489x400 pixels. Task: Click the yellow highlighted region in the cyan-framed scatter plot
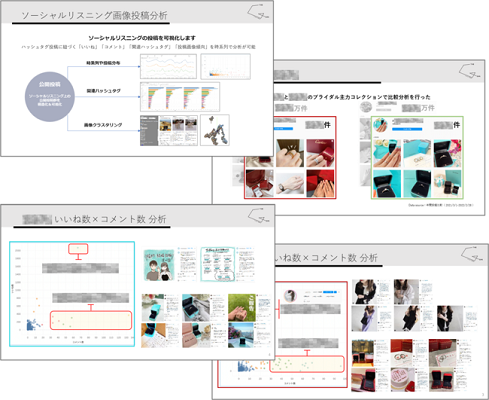point(91,320)
